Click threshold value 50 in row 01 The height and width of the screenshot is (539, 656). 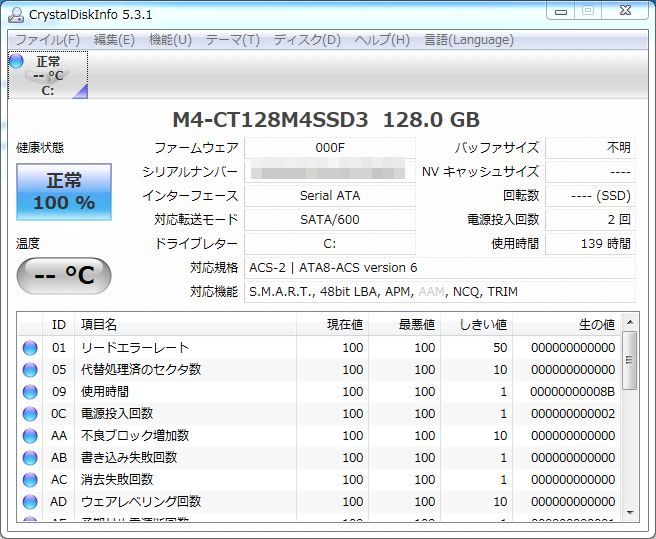(x=500, y=348)
